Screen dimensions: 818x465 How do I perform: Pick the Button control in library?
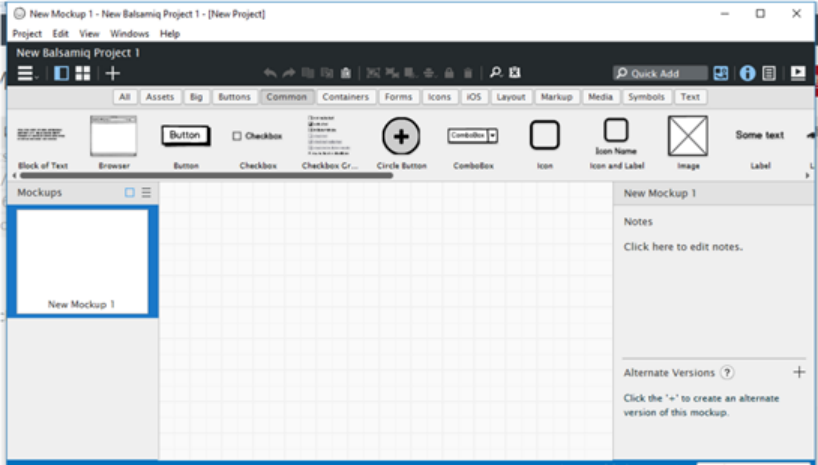186,142
